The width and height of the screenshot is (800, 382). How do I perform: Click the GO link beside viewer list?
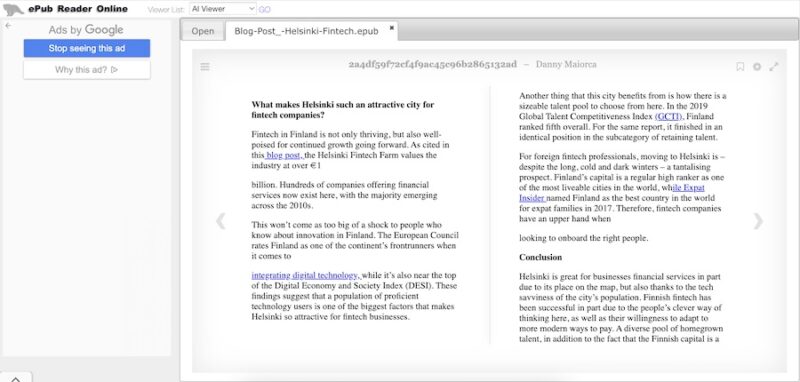point(264,9)
